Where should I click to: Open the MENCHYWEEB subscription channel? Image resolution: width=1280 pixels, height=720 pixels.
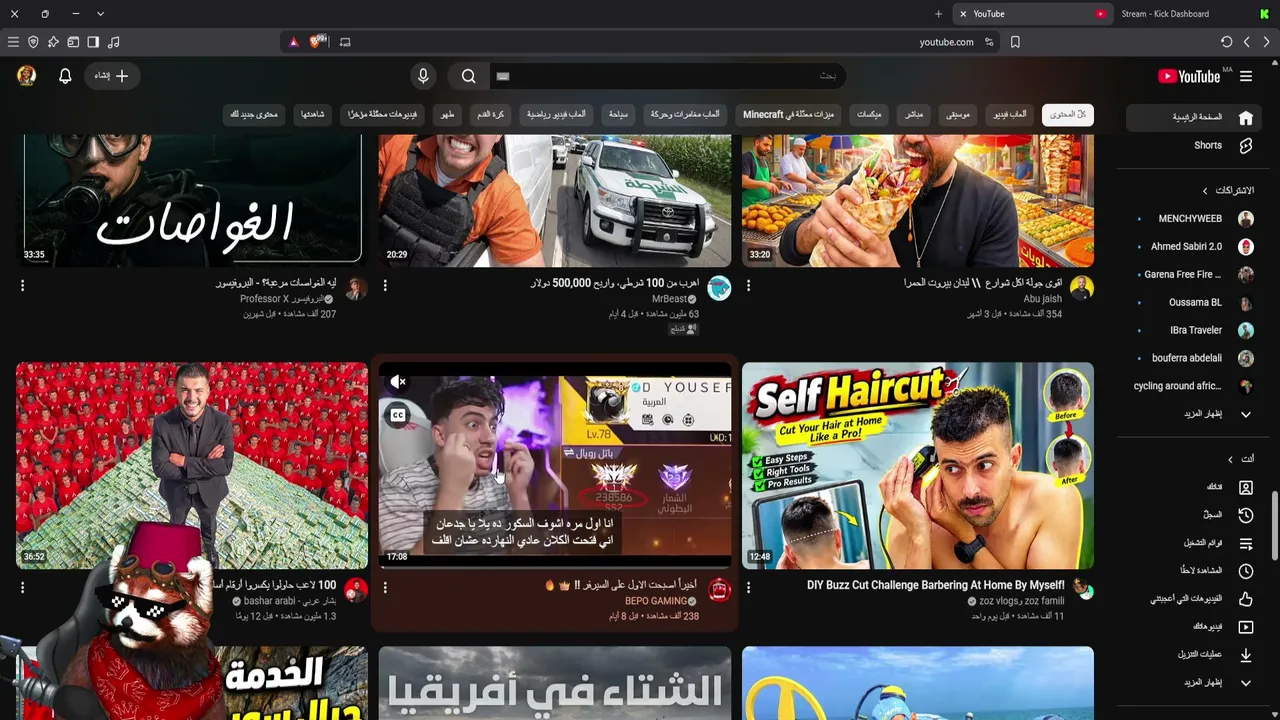[x=1191, y=218]
